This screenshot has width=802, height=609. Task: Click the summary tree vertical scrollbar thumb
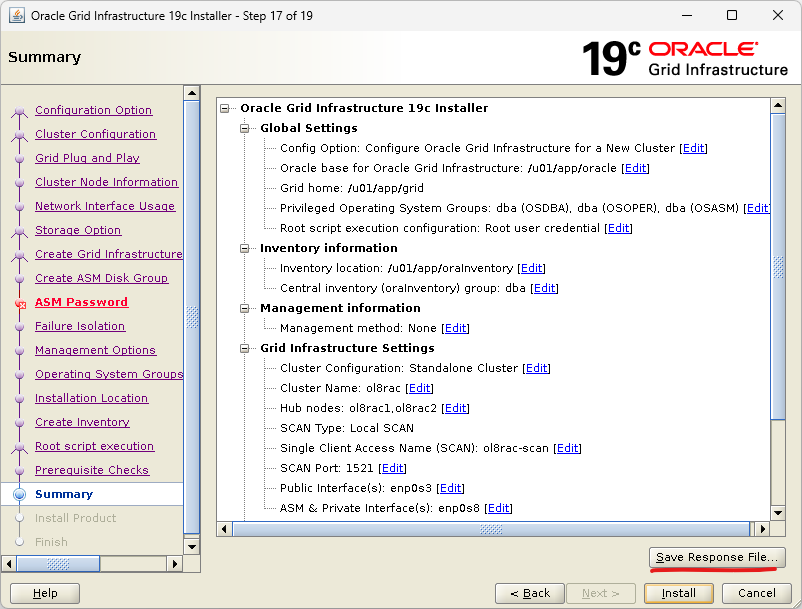pos(778,266)
